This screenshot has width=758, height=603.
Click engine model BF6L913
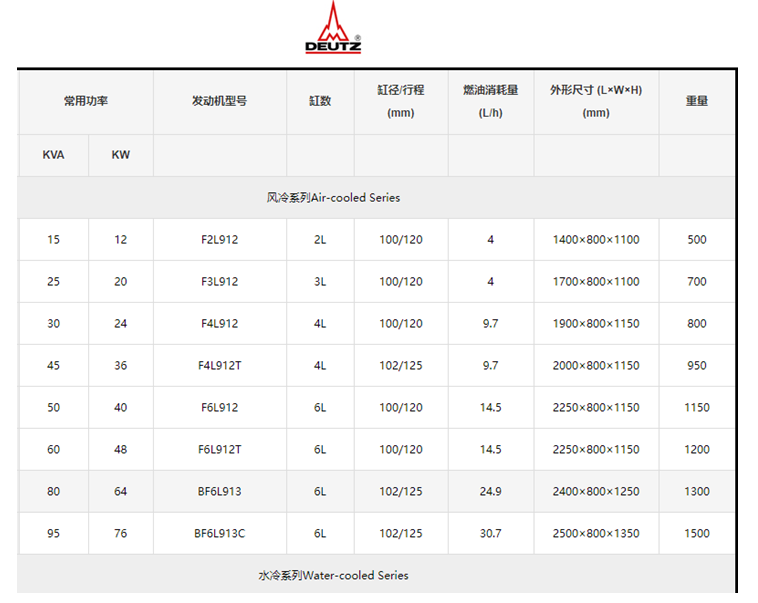[x=219, y=491]
